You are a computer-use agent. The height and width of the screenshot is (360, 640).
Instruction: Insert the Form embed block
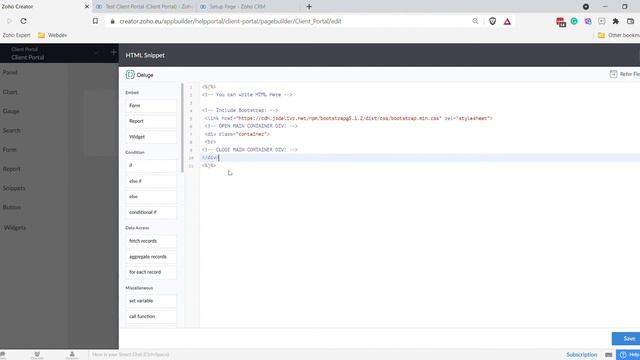click(151, 106)
